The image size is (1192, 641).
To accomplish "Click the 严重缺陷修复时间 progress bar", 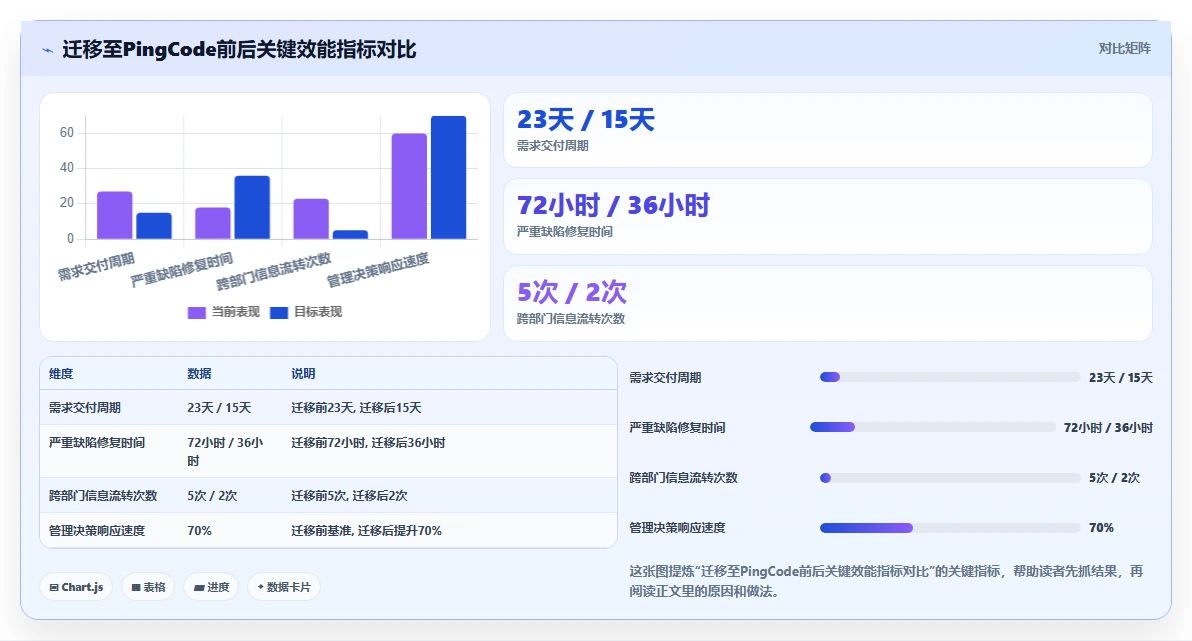I will pyautogui.click(x=933, y=427).
